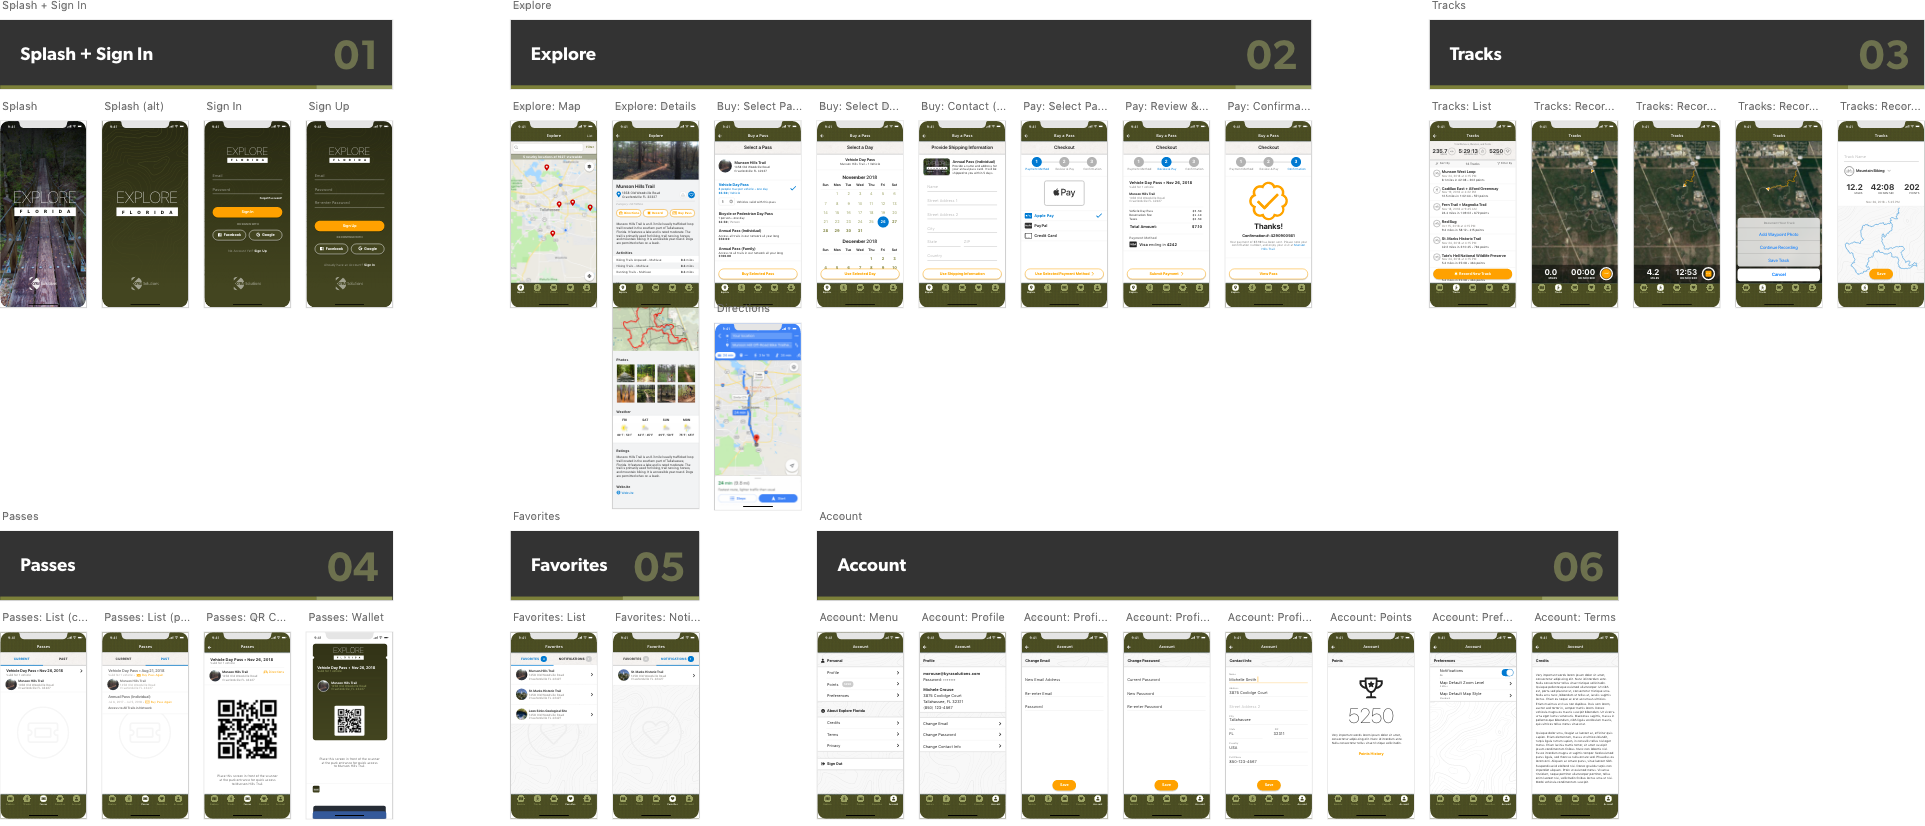
Task: Click the View Pass button on the confirmation screen
Action: 1268,273
